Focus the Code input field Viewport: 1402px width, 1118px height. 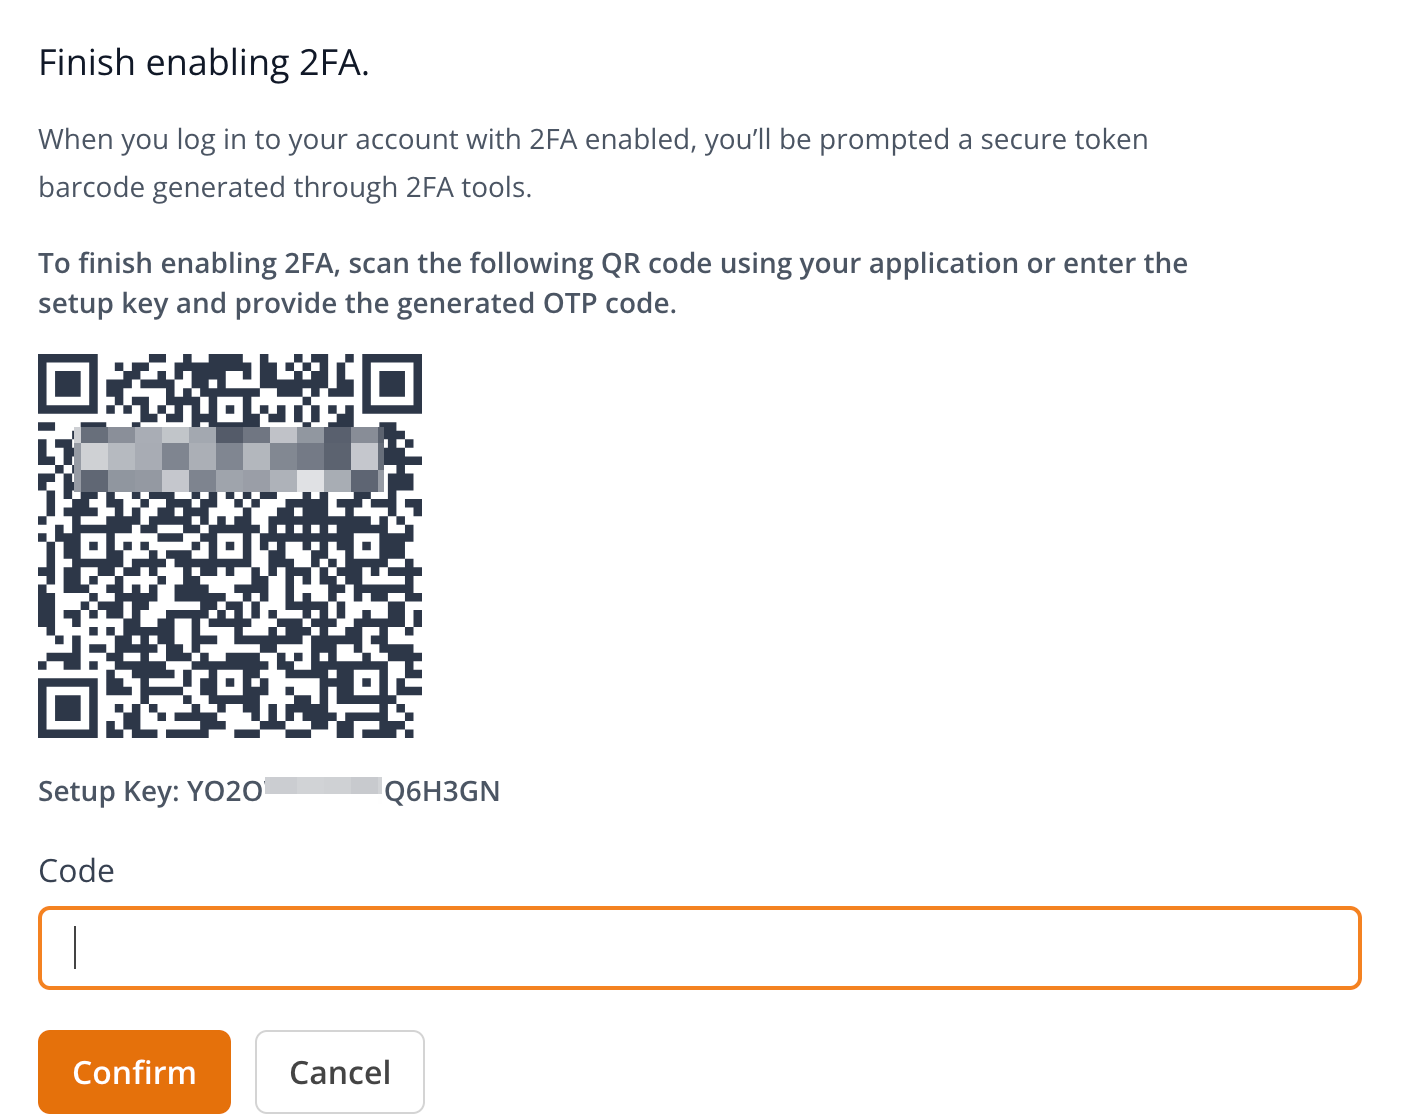click(x=700, y=948)
